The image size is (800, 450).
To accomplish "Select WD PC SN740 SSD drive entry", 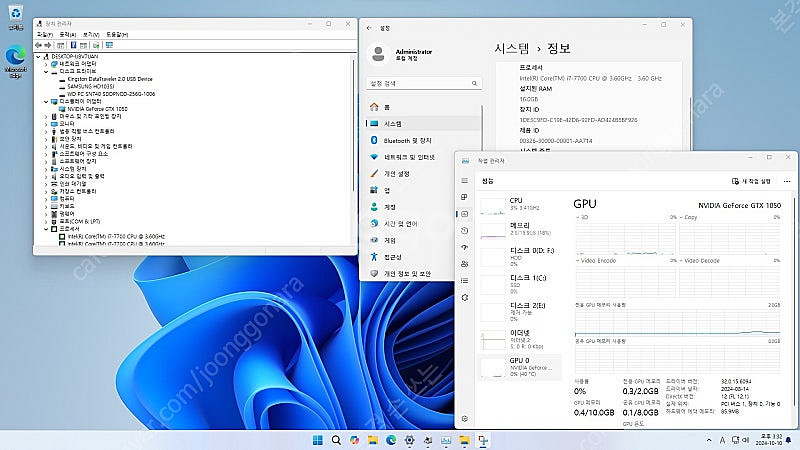I will (x=111, y=94).
